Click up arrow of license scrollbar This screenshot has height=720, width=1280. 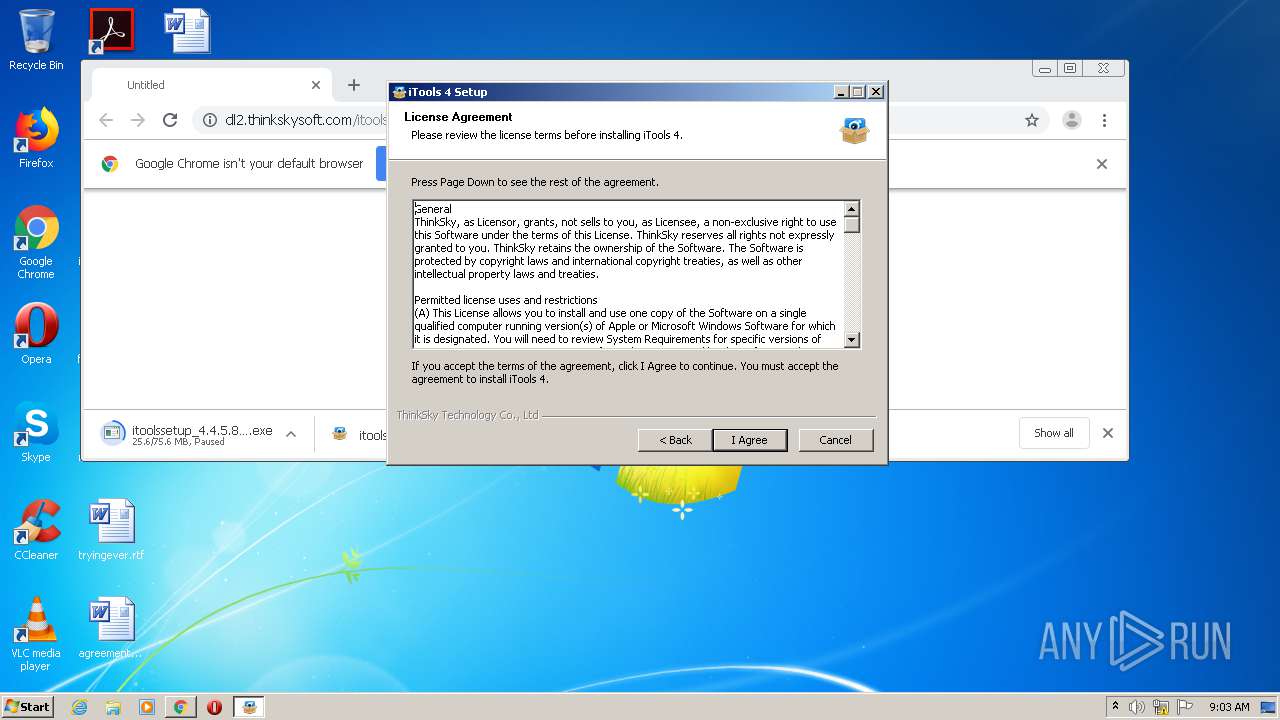pyautogui.click(x=852, y=209)
